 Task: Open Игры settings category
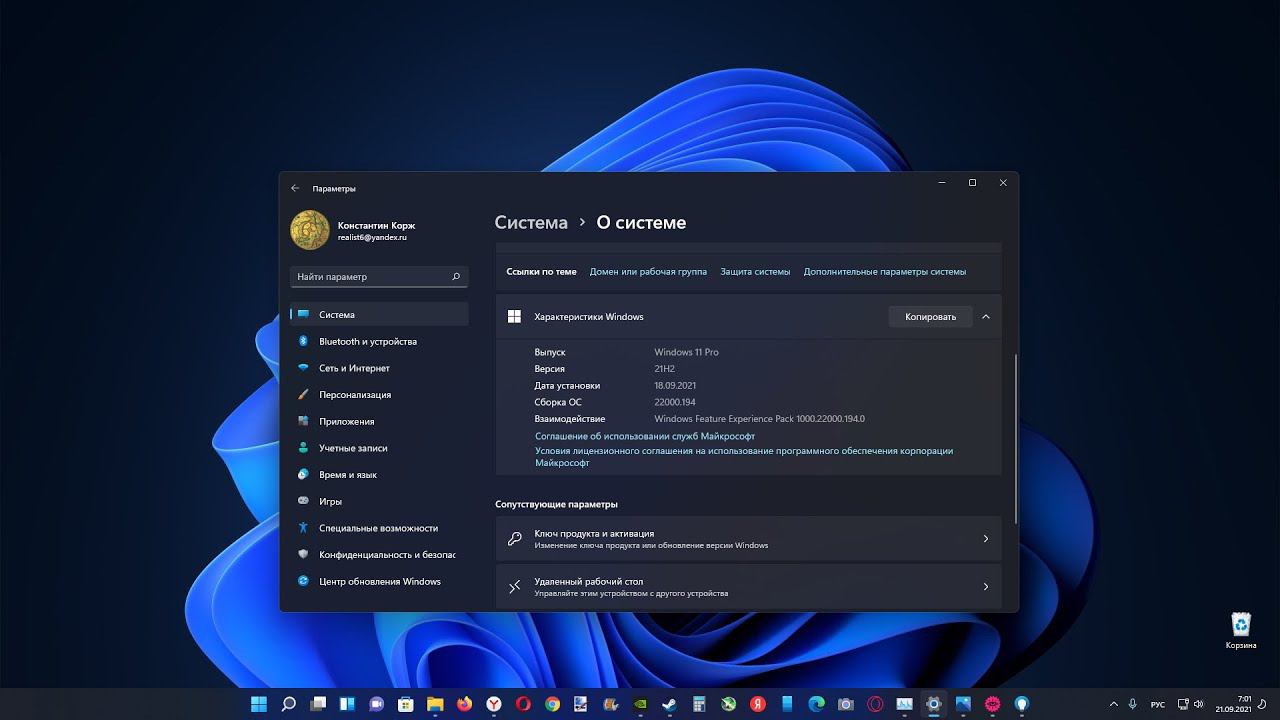click(379, 501)
